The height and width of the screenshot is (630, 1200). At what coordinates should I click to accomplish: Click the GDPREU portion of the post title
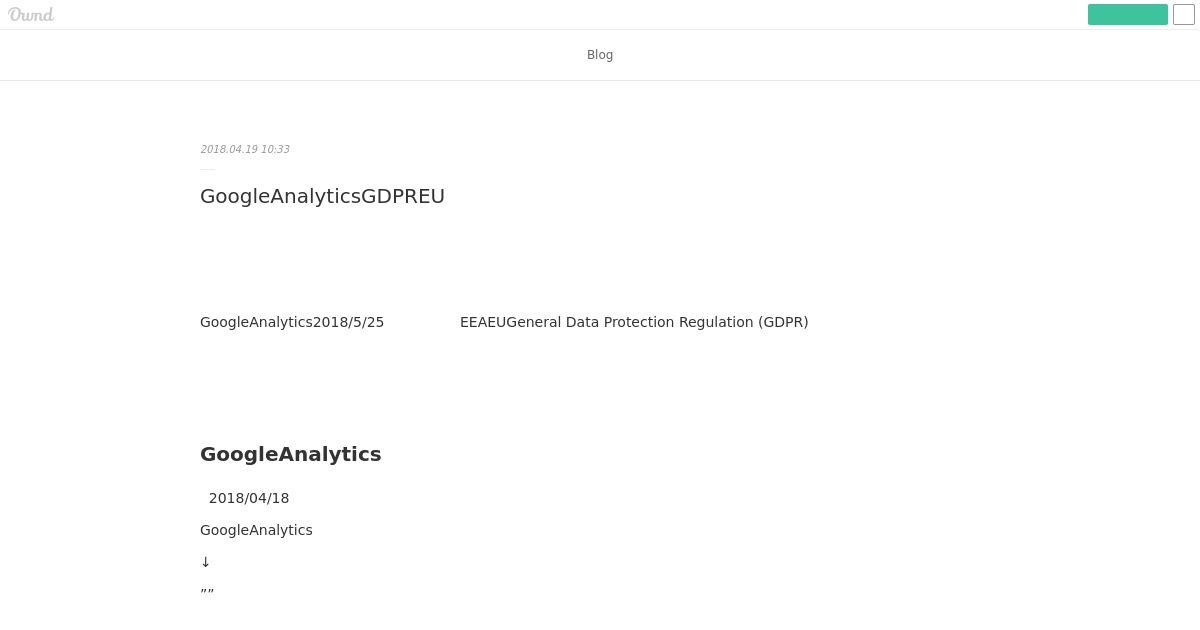pyautogui.click(x=403, y=196)
